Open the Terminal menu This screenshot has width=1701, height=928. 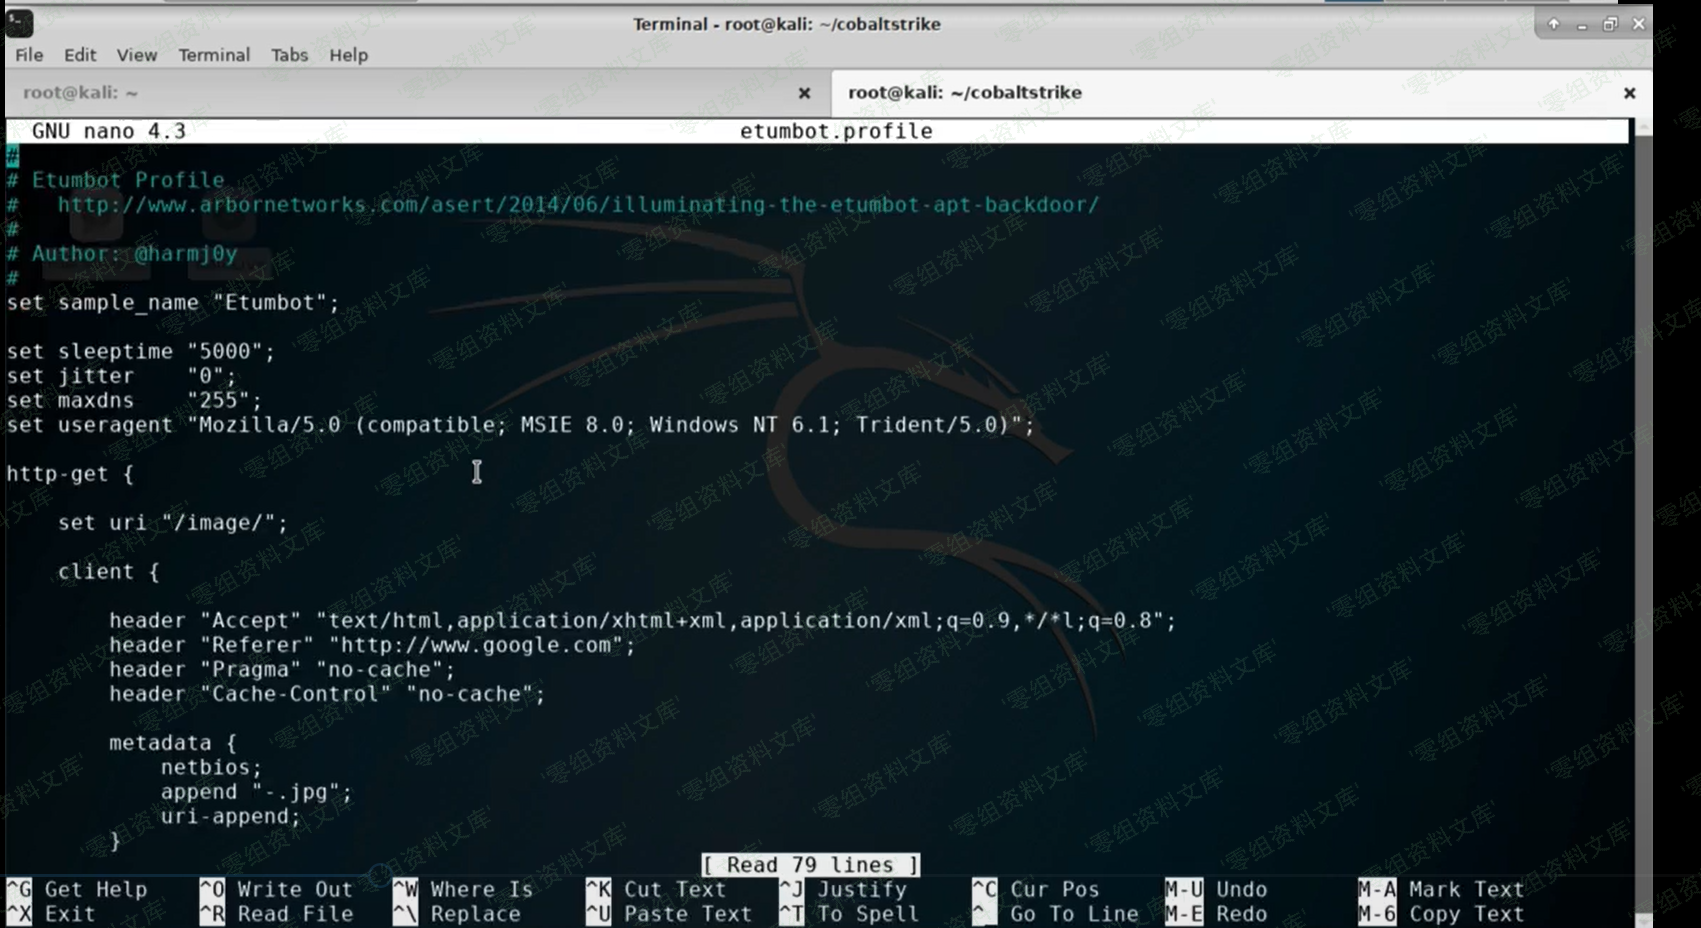click(214, 55)
